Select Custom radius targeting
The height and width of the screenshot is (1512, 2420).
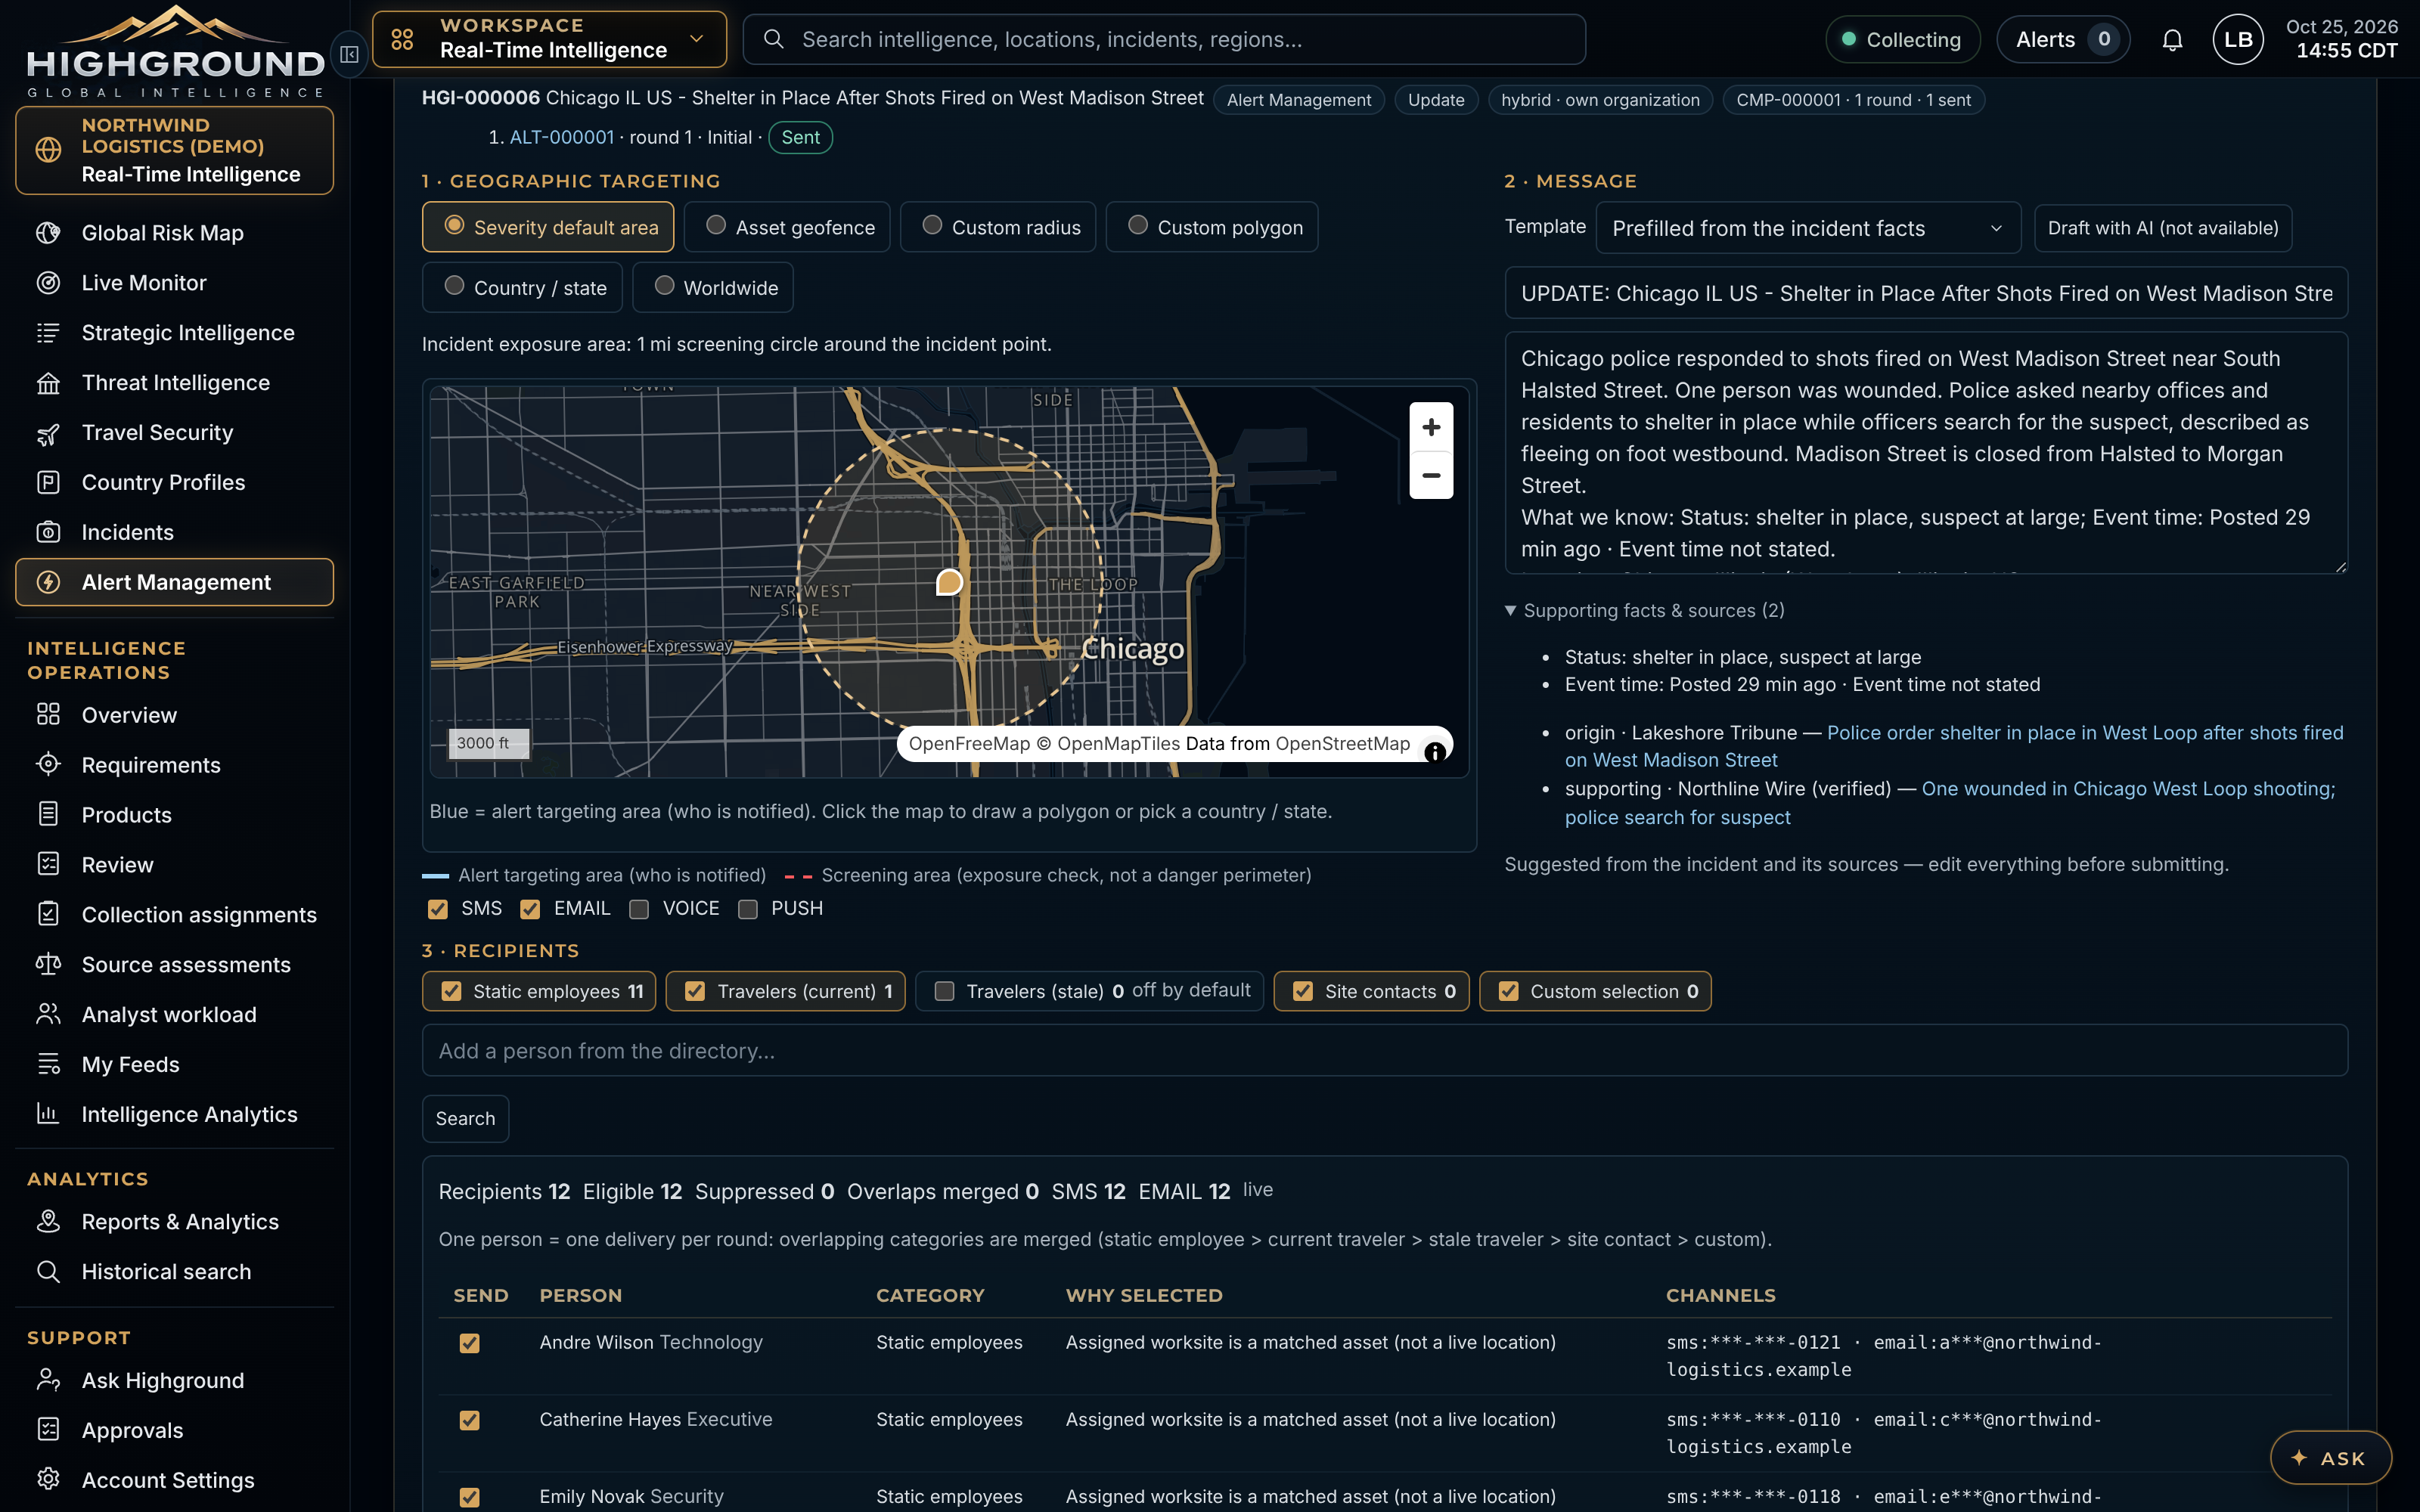(998, 227)
